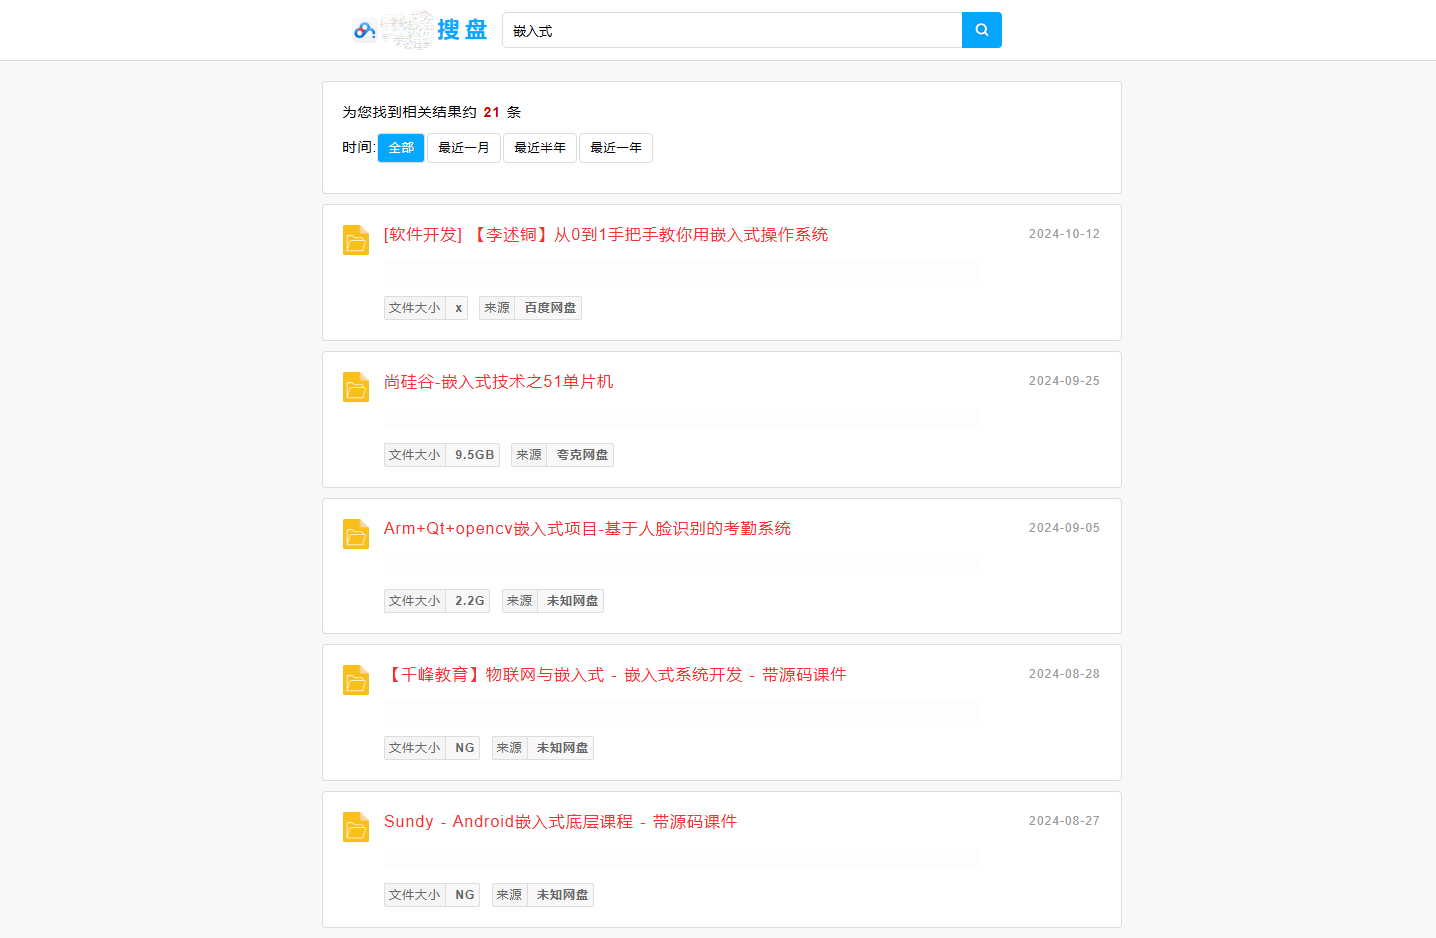1436x938 pixels.
Task: Click the blue search magnifier button
Action: [981, 30]
